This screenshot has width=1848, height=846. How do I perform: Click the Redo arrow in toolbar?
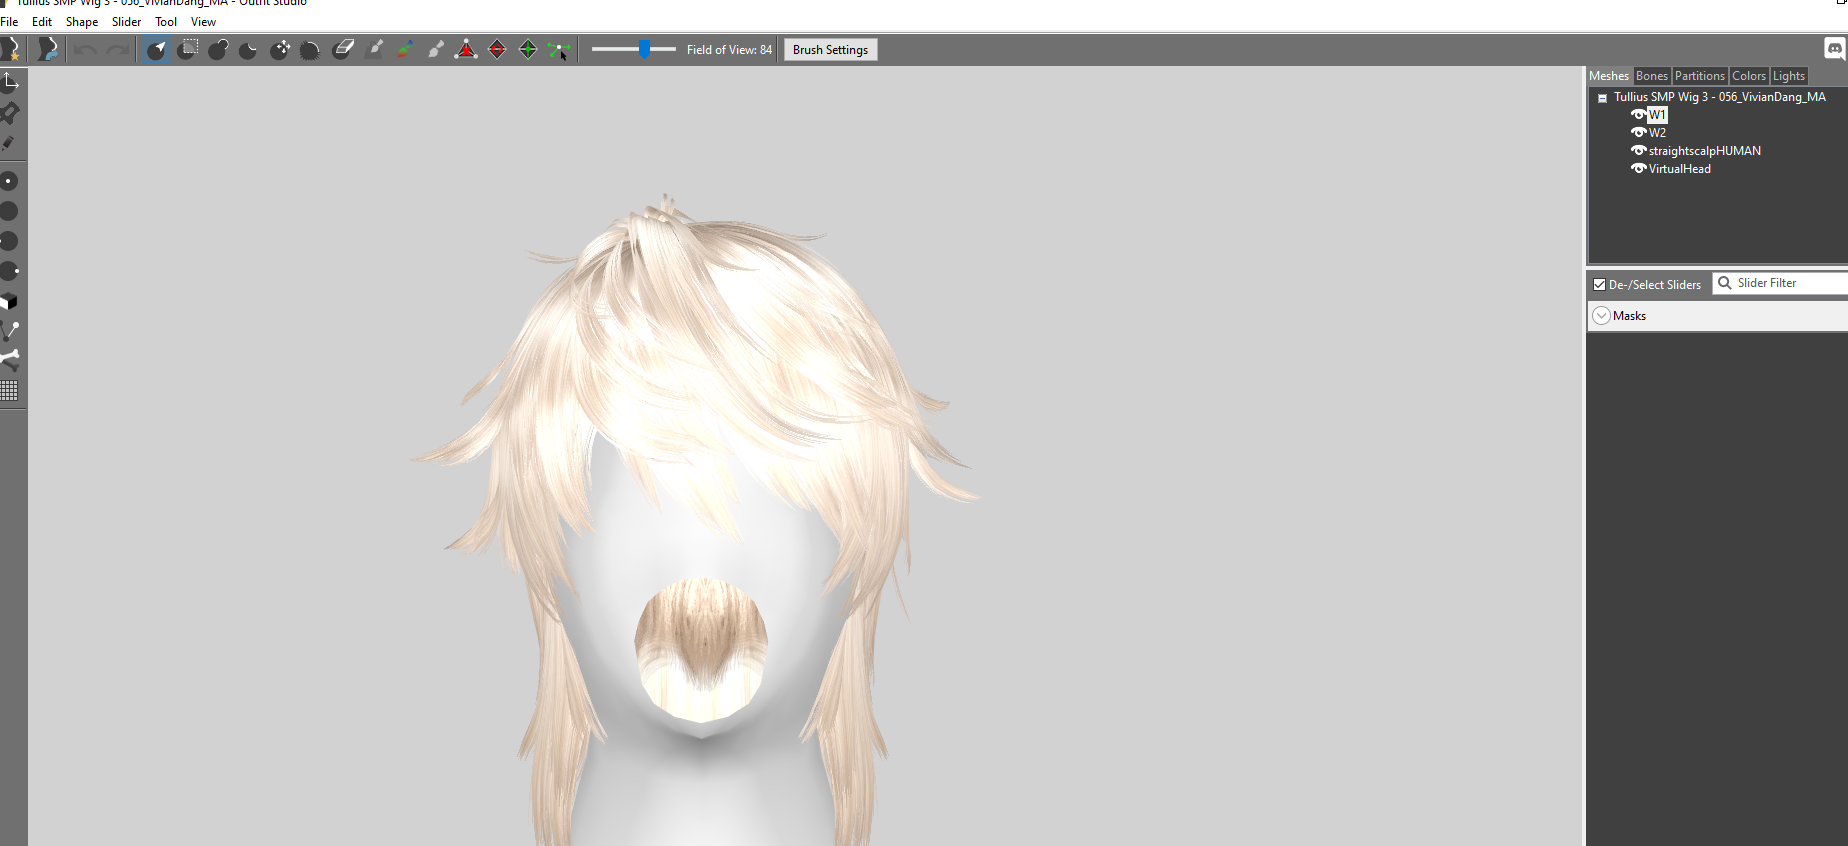pyautogui.click(x=117, y=49)
